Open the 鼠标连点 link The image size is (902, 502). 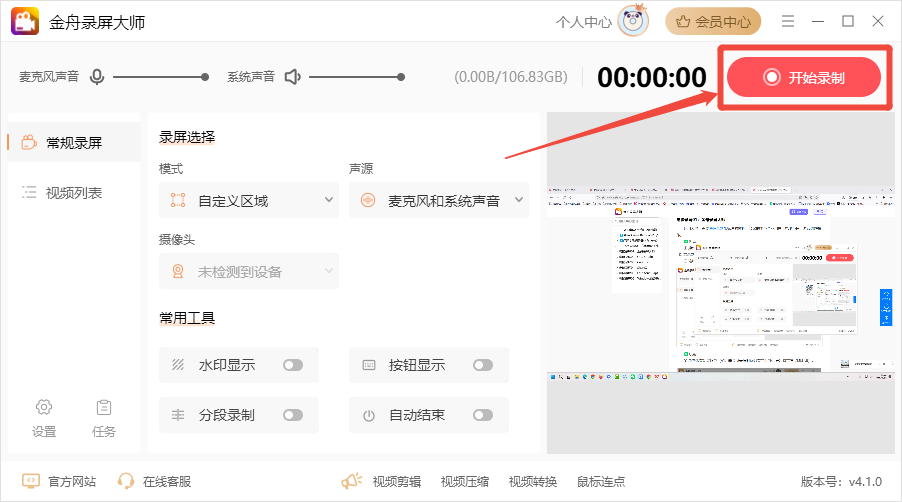(x=601, y=481)
